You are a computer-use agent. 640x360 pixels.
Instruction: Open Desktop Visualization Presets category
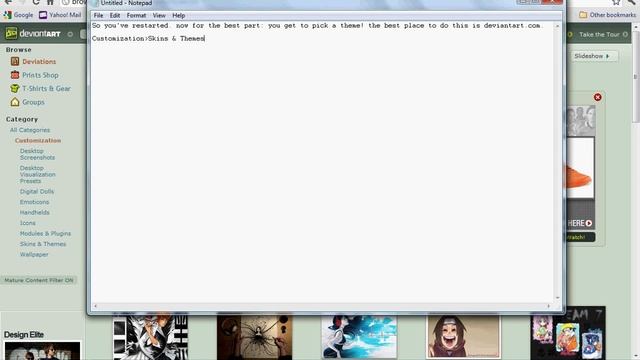pos(38,174)
